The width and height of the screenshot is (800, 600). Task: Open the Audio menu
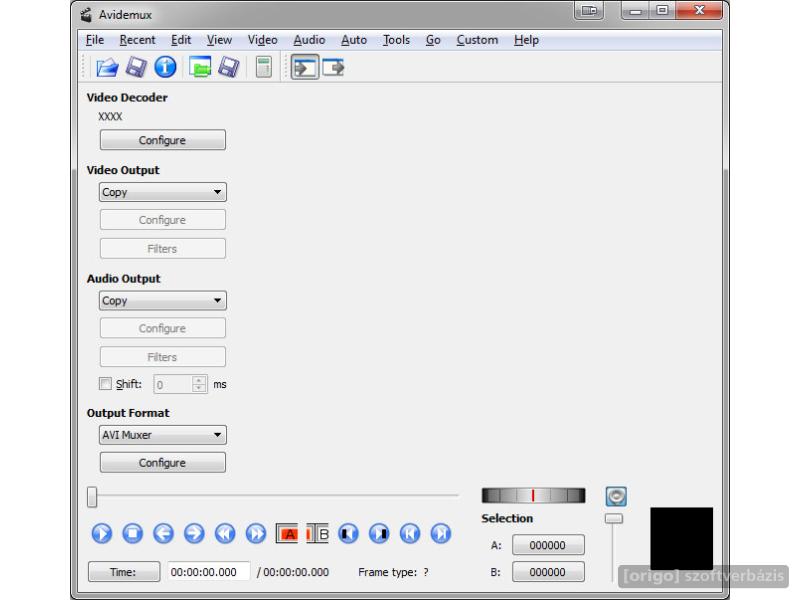tap(309, 40)
